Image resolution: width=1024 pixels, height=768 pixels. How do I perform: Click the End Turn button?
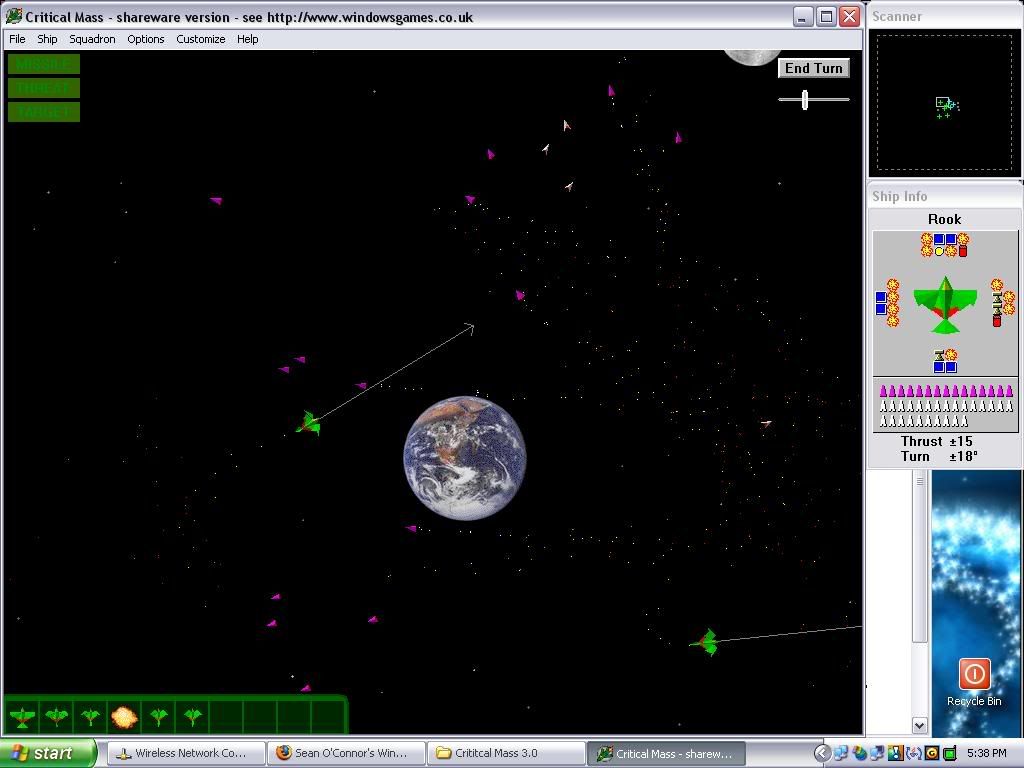tap(814, 68)
